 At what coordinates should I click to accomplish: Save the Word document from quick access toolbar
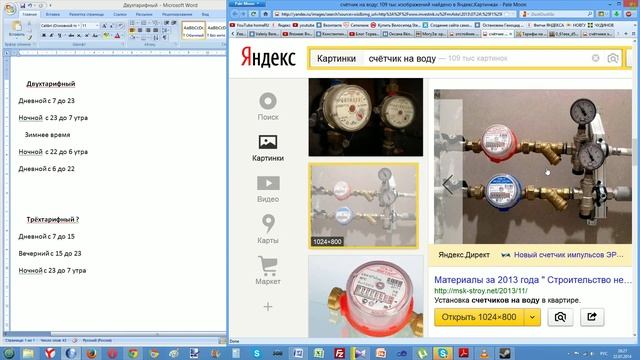22,5
